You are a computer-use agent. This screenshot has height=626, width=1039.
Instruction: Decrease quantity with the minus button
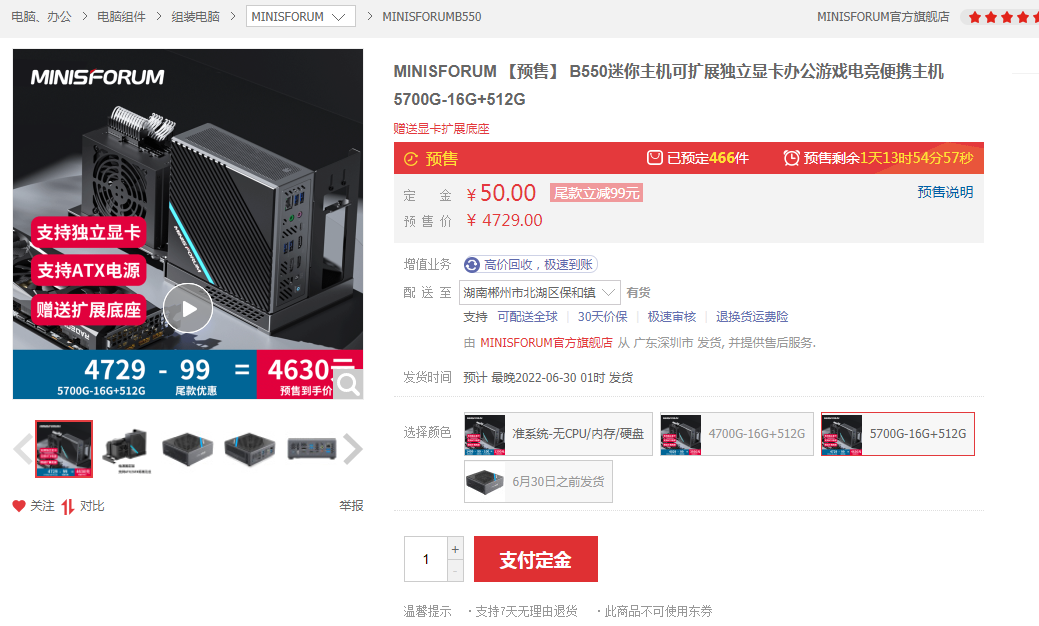(x=455, y=571)
